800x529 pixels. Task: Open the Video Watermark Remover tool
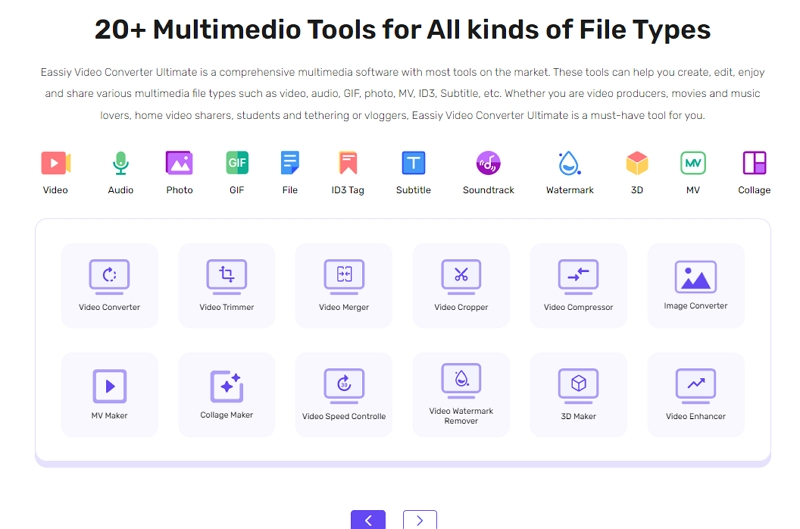point(461,394)
